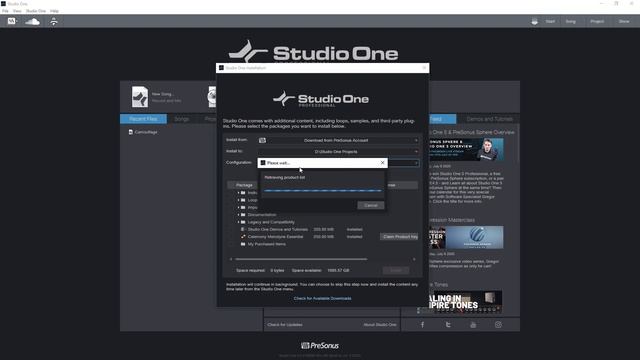Open the PreSonus account icon in toolbar
This screenshot has width=640, height=360.
[12, 21]
